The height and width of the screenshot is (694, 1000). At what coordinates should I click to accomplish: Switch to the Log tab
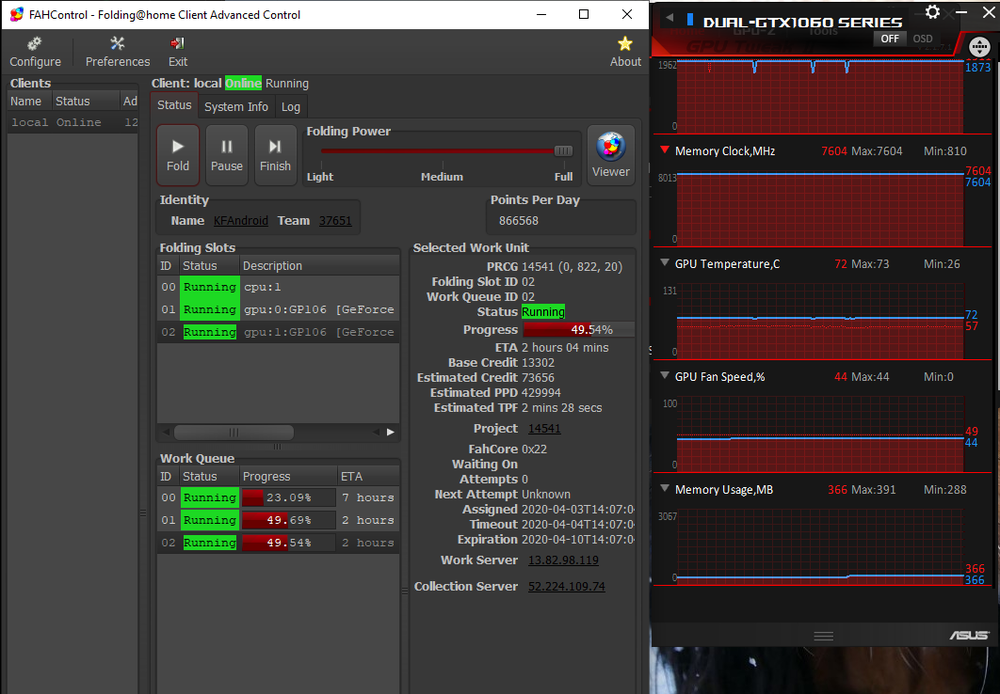tap(291, 107)
